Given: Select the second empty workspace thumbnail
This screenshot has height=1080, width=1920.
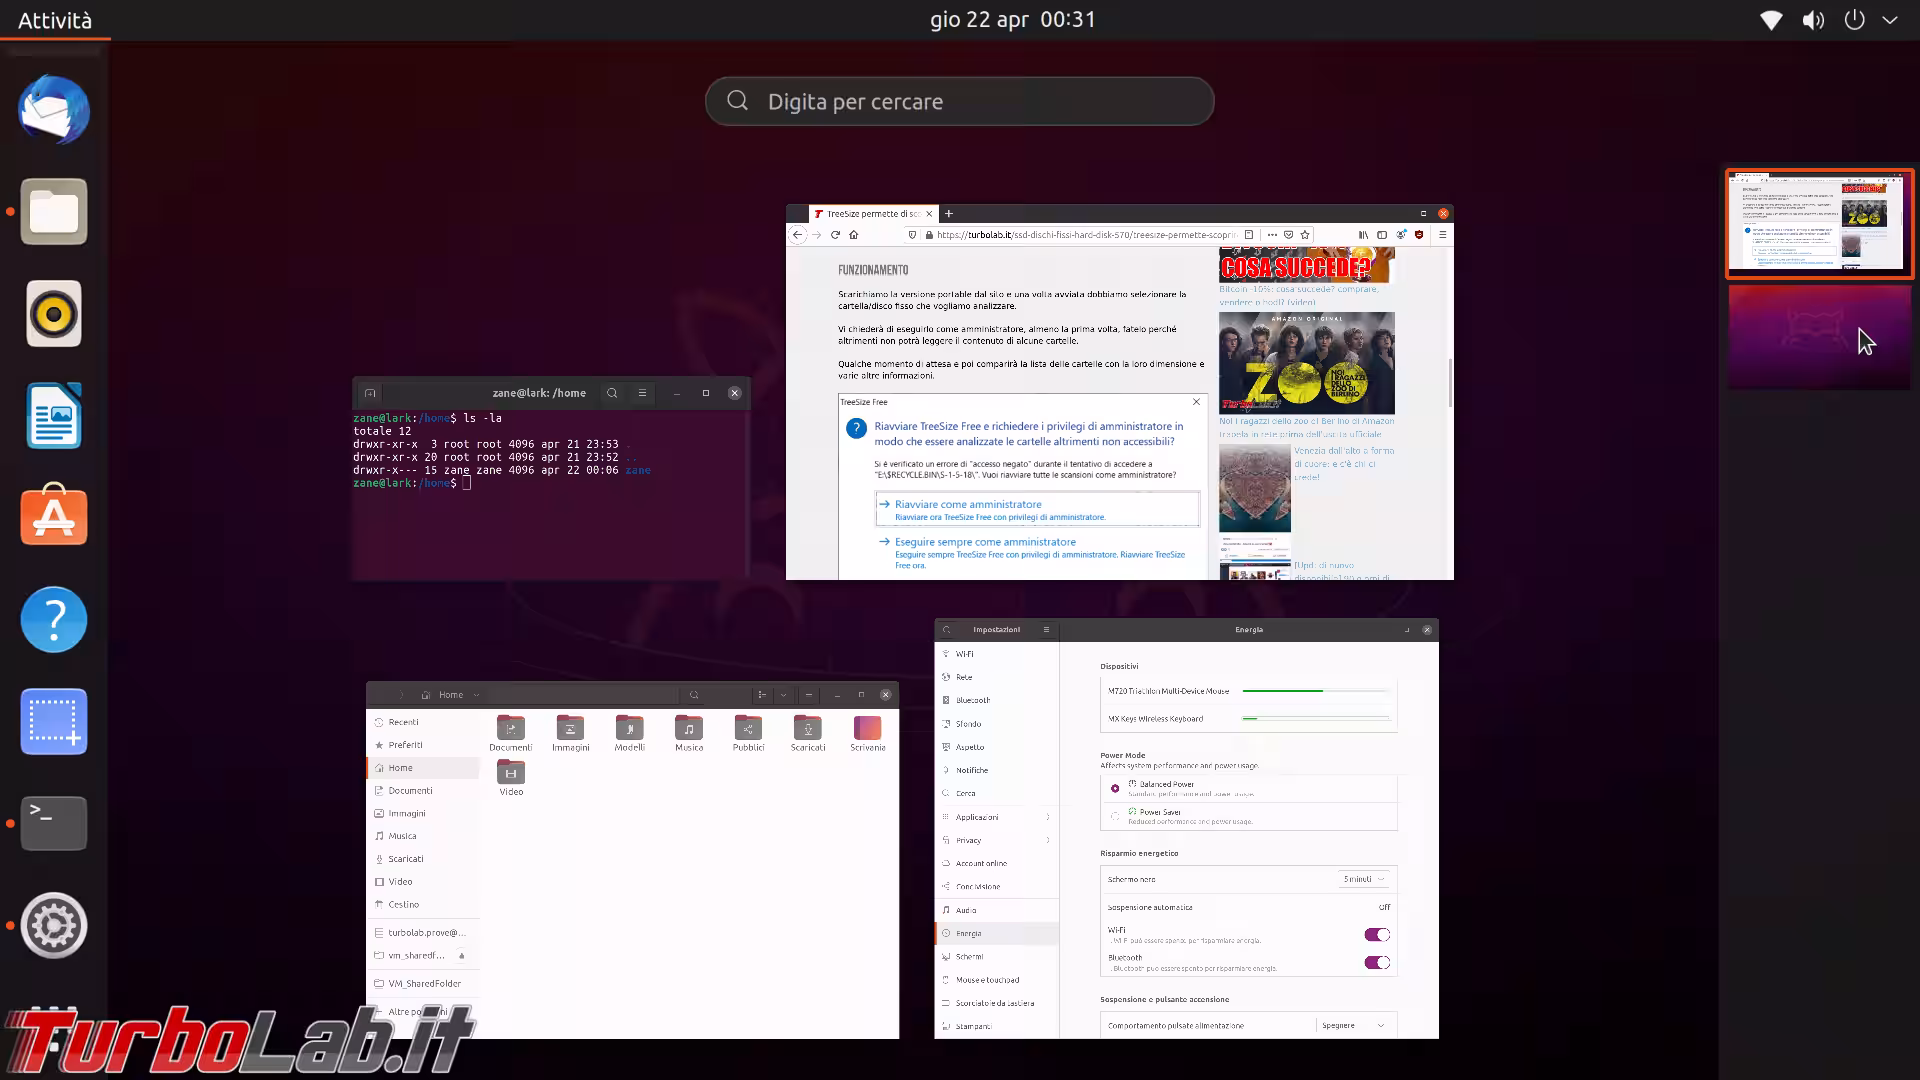Looking at the screenshot, I should (1820, 337).
